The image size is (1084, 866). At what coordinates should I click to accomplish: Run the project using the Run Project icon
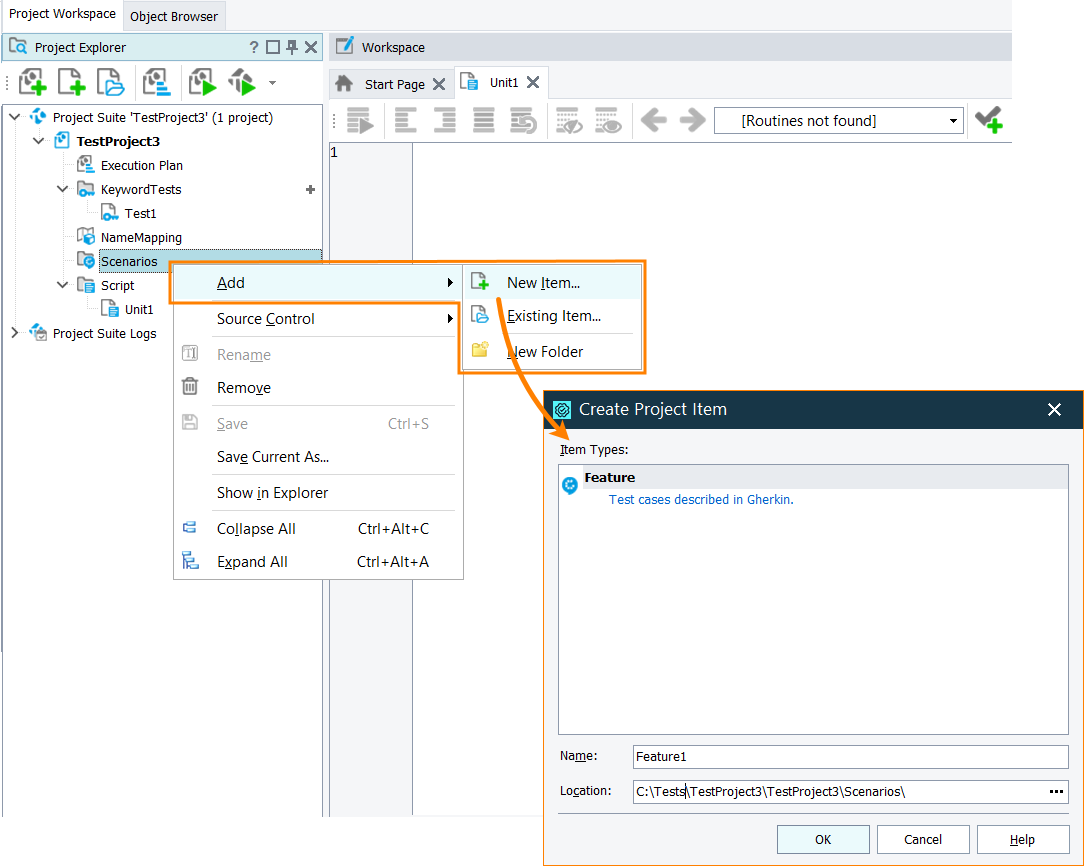pyautogui.click(x=202, y=82)
